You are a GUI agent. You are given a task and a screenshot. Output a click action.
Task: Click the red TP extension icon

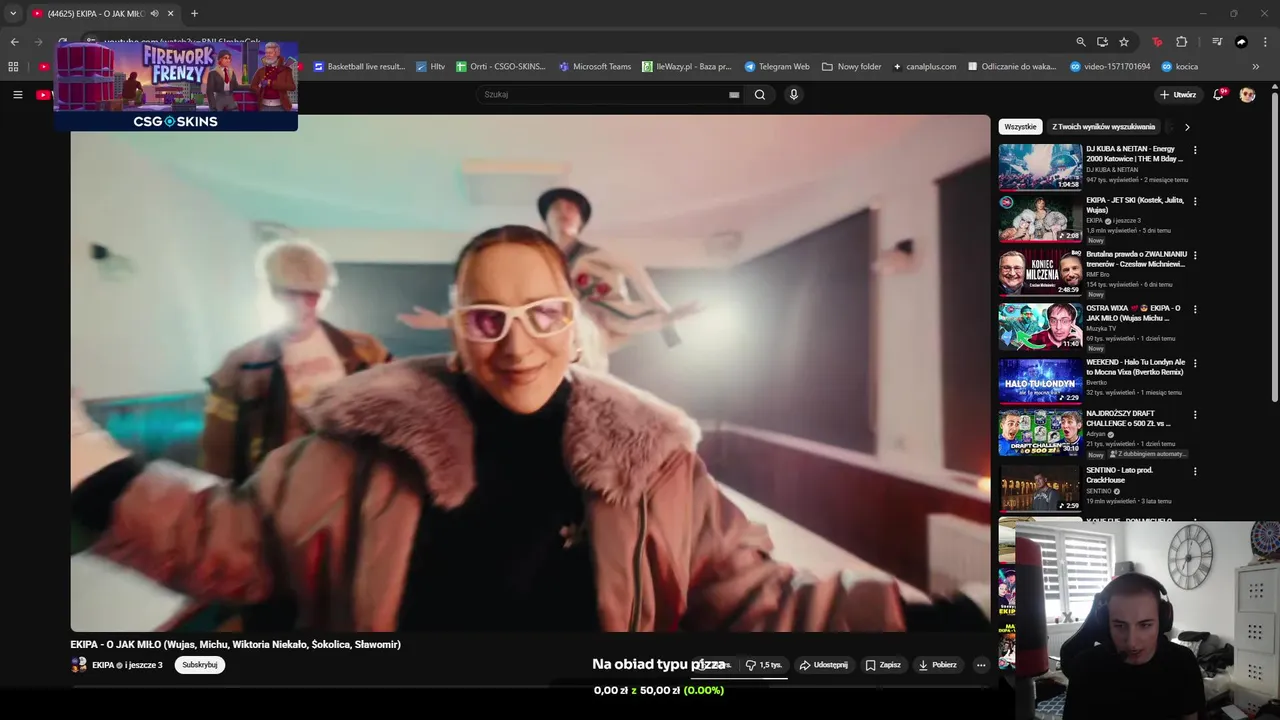(x=1157, y=42)
